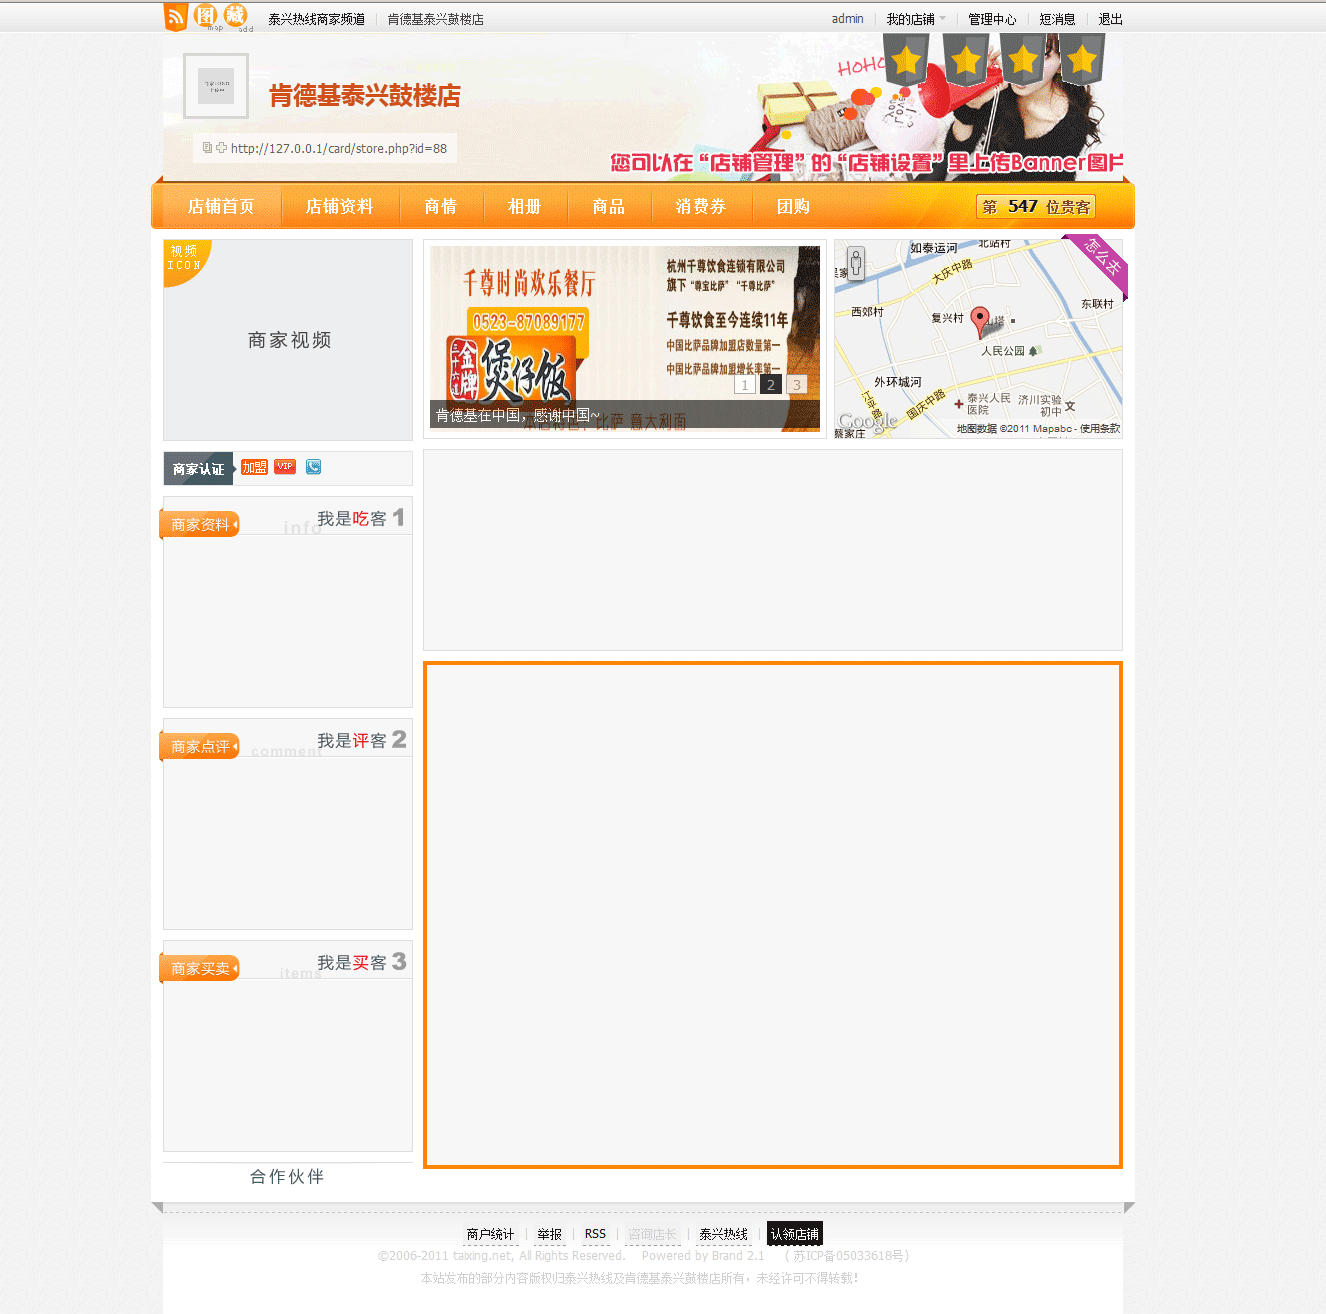Click the third star rating badge
The height and width of the screenshot is (1314, 1326).
pyautogui.click(x=1023, y=60)
